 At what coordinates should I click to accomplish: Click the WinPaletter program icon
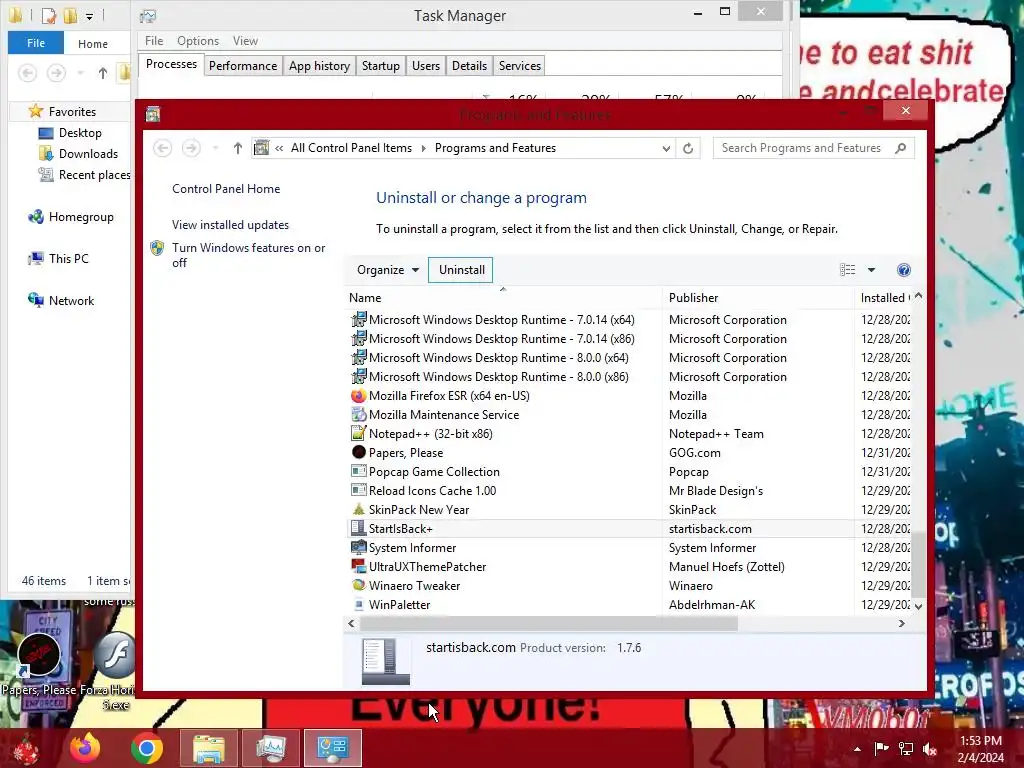click(359, 605)
